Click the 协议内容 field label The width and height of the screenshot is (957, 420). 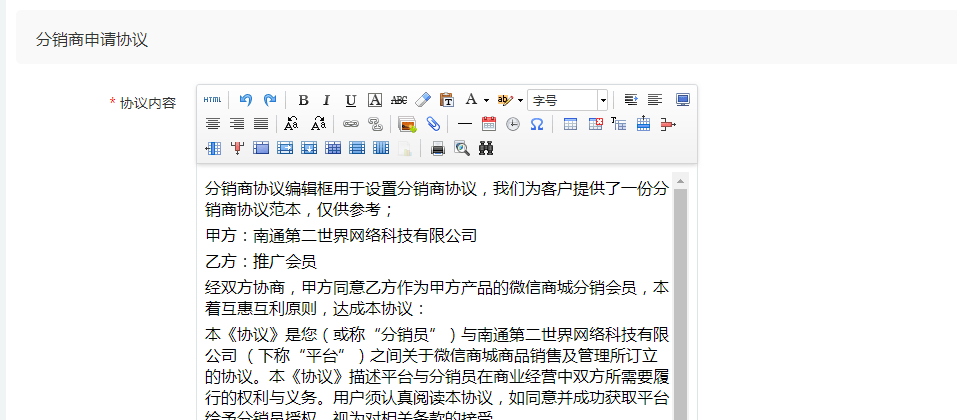[x=148, y=103]
